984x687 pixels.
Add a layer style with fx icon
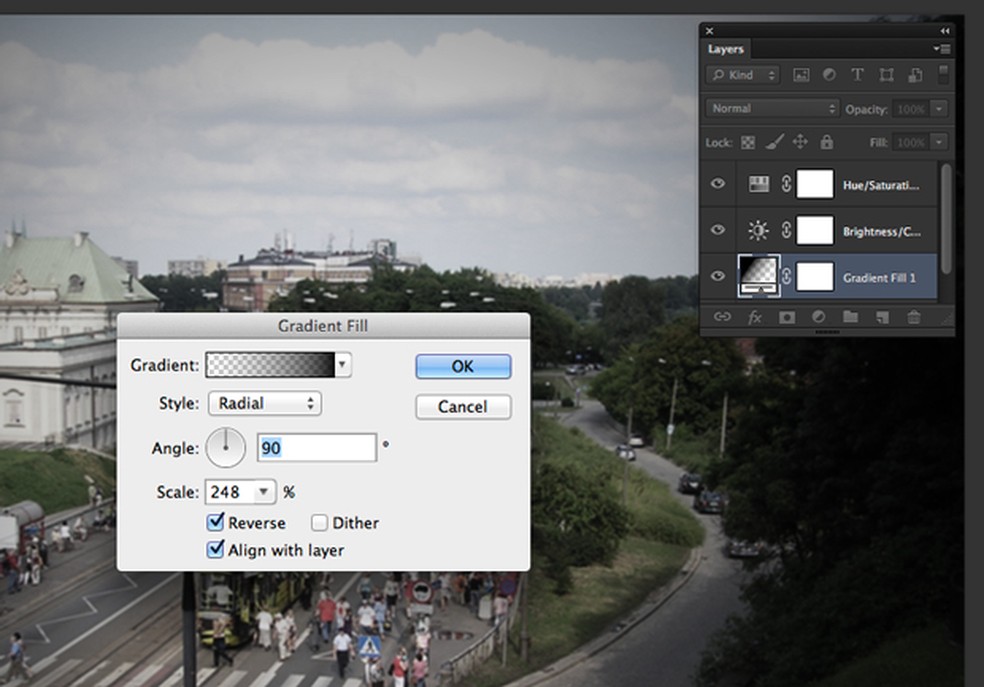[x=755, y=317]
